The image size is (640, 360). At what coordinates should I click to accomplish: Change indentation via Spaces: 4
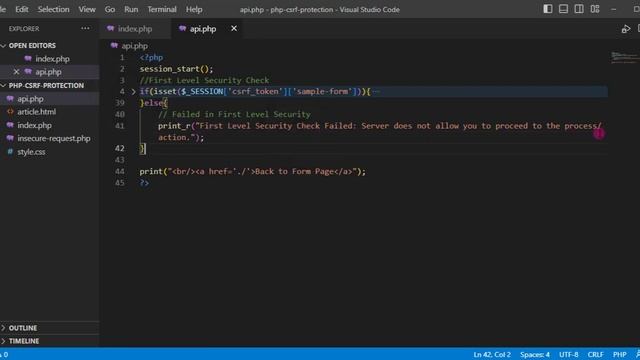coord(535,354)
